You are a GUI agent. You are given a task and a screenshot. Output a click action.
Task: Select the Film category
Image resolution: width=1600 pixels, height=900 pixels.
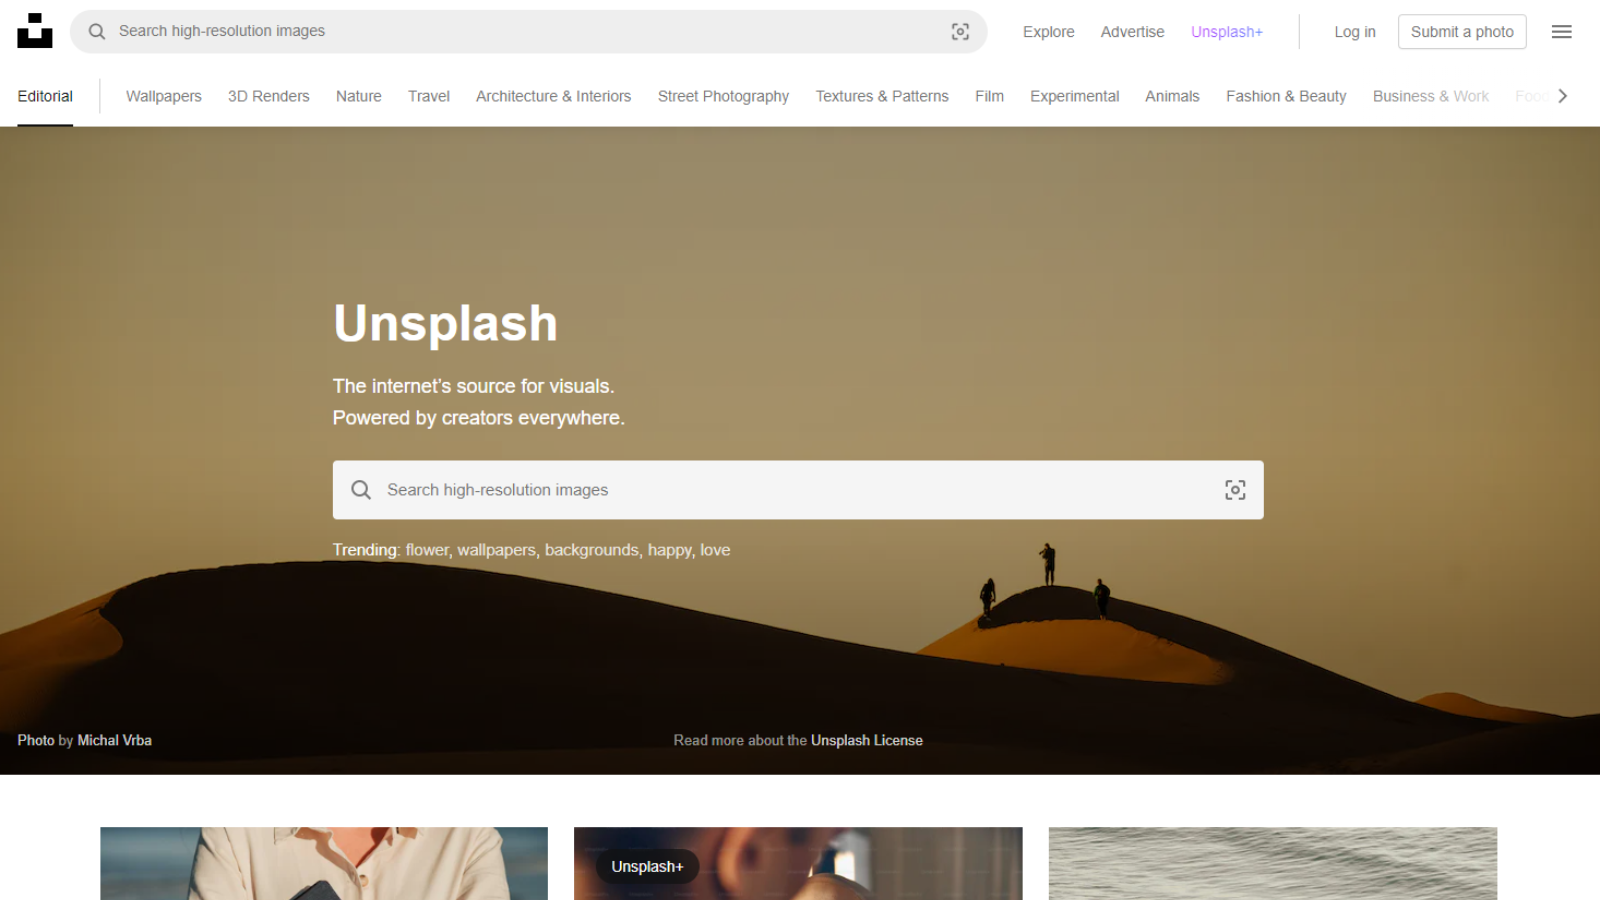coord(989,96)
